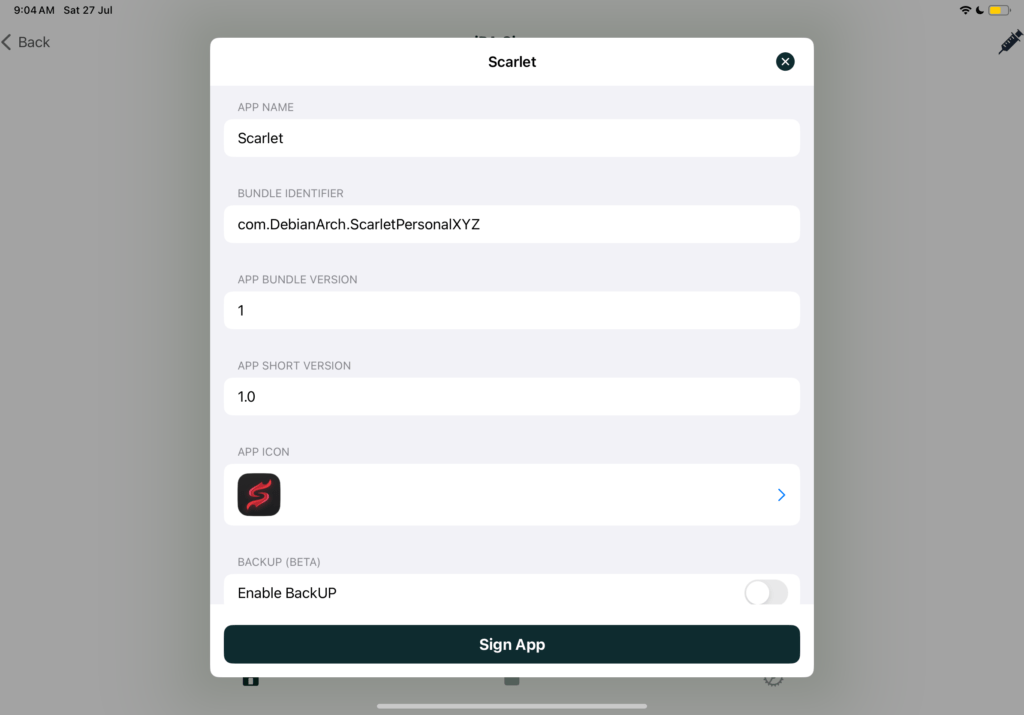1024x715 pixels.
Task: Tap the Wi-Fi status icon
Action: pyautogui.click(x=965, y=10)
